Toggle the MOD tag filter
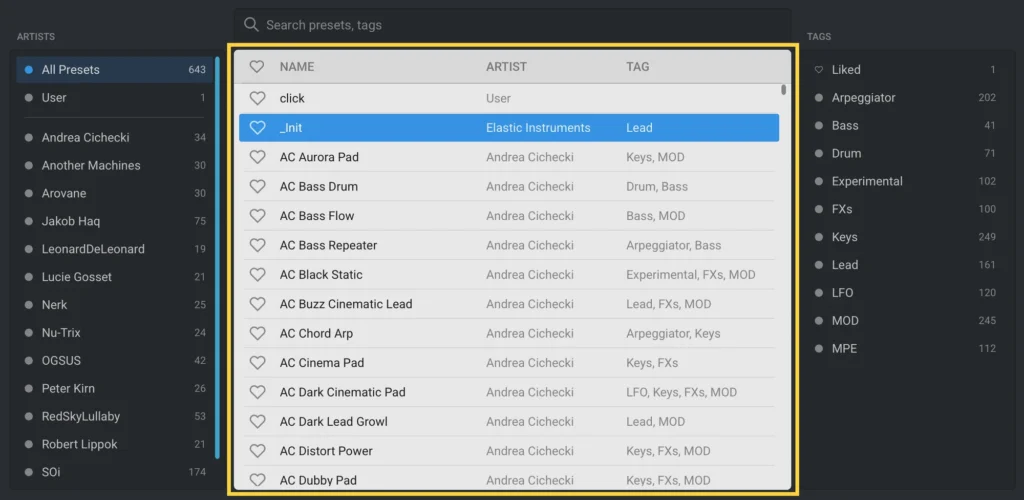The image size is (1024, 500). [x=906, y=320]
